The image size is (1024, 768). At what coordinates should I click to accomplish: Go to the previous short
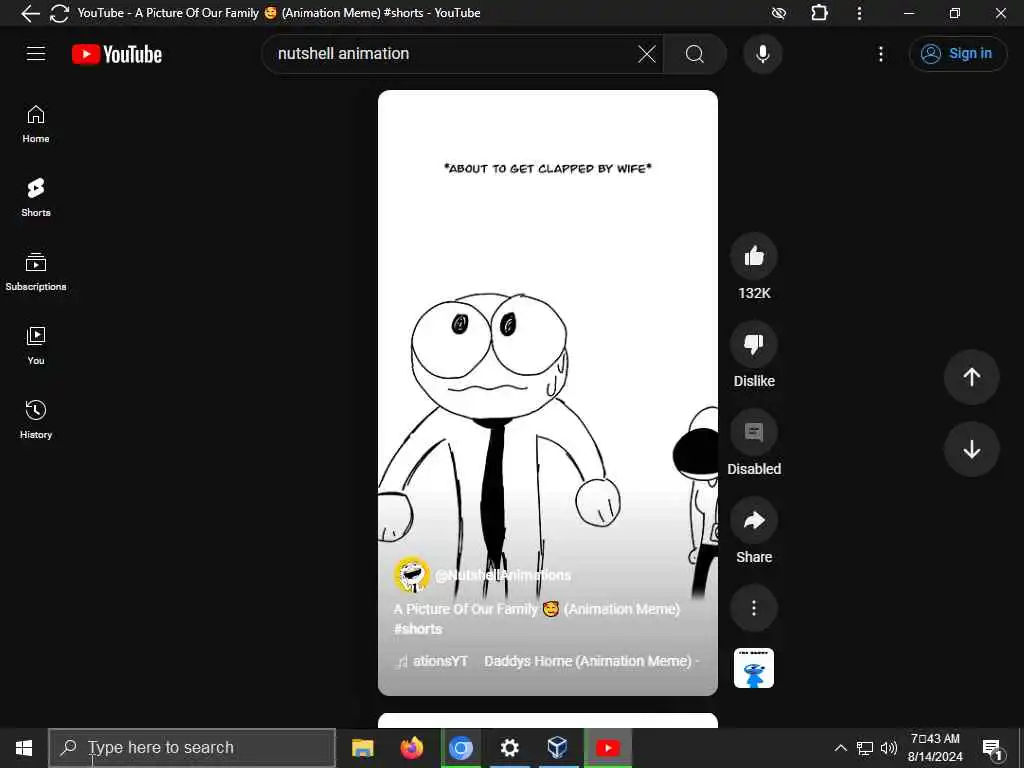[971, 377]
